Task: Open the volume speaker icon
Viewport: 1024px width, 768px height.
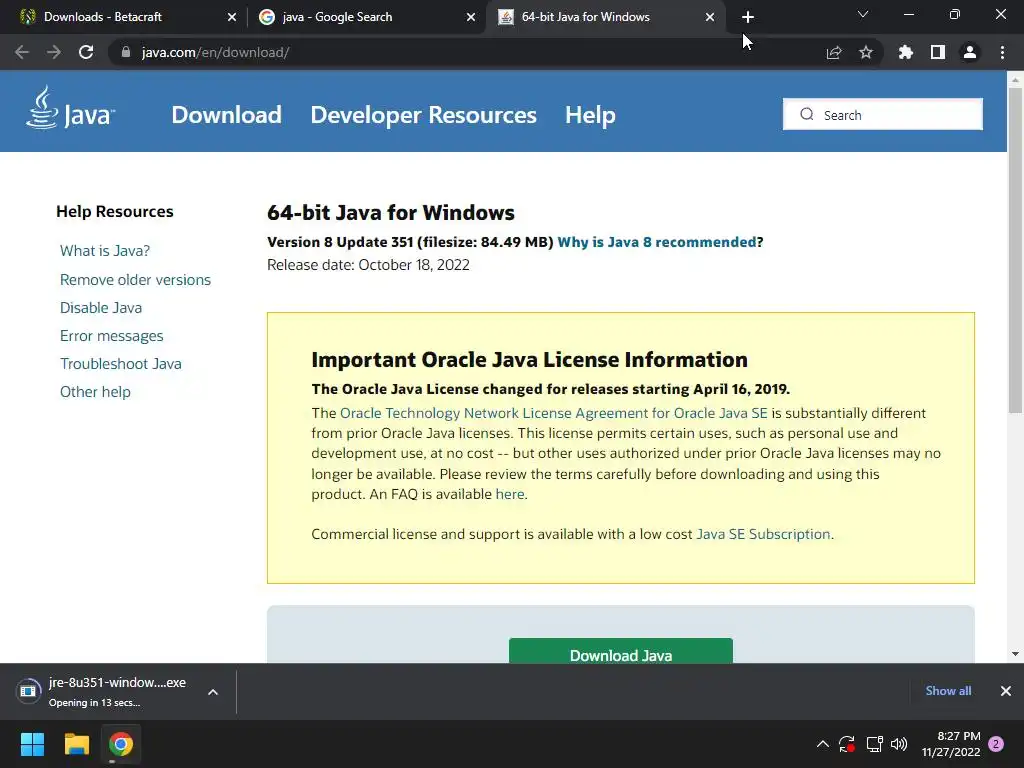Action: (x=899, y=744)
